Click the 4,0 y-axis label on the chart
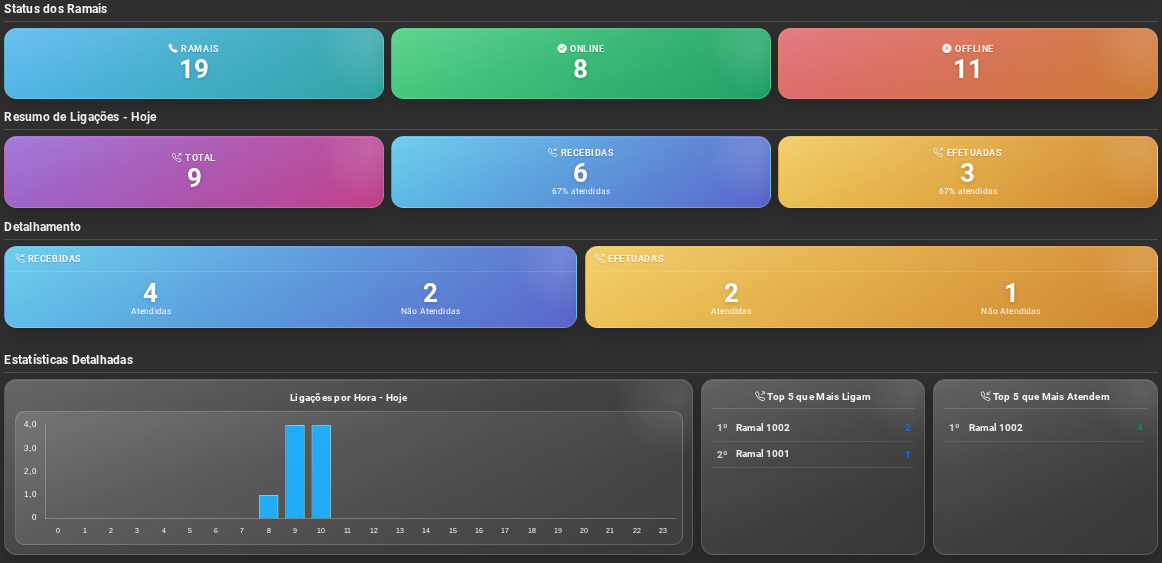 pos(30,424)
